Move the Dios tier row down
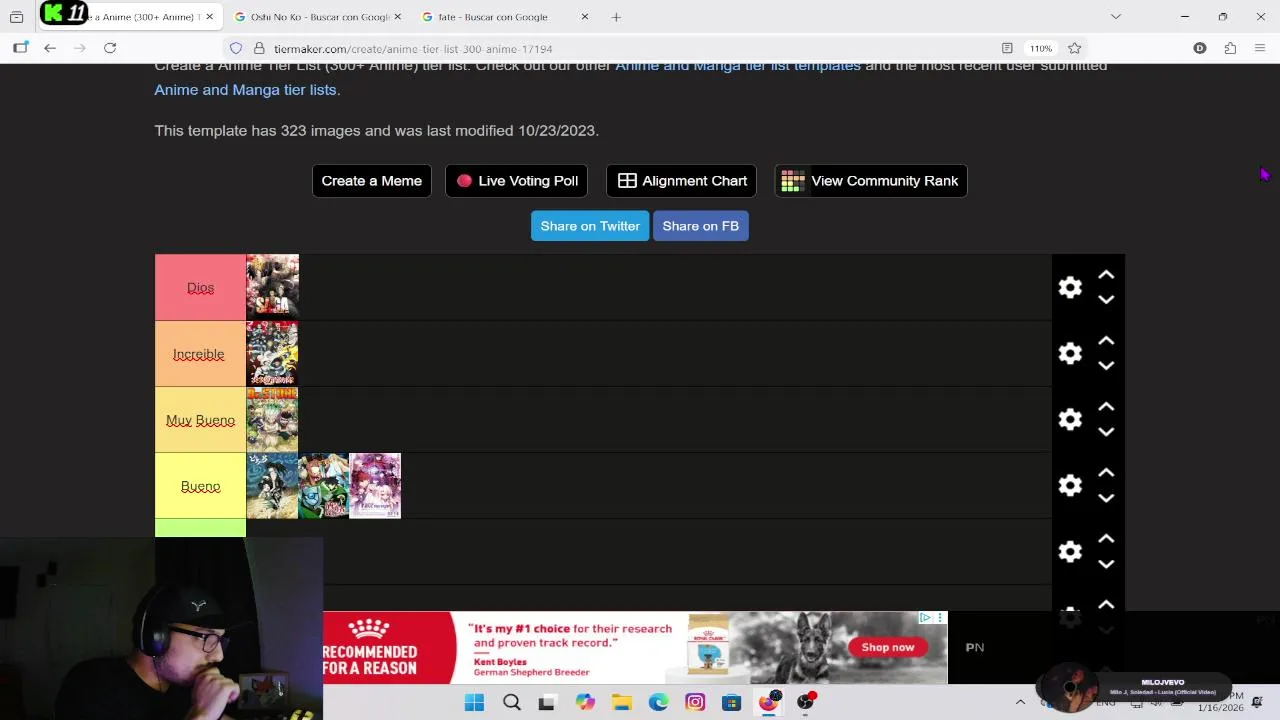1280x720 pixels. (1106, 300)
